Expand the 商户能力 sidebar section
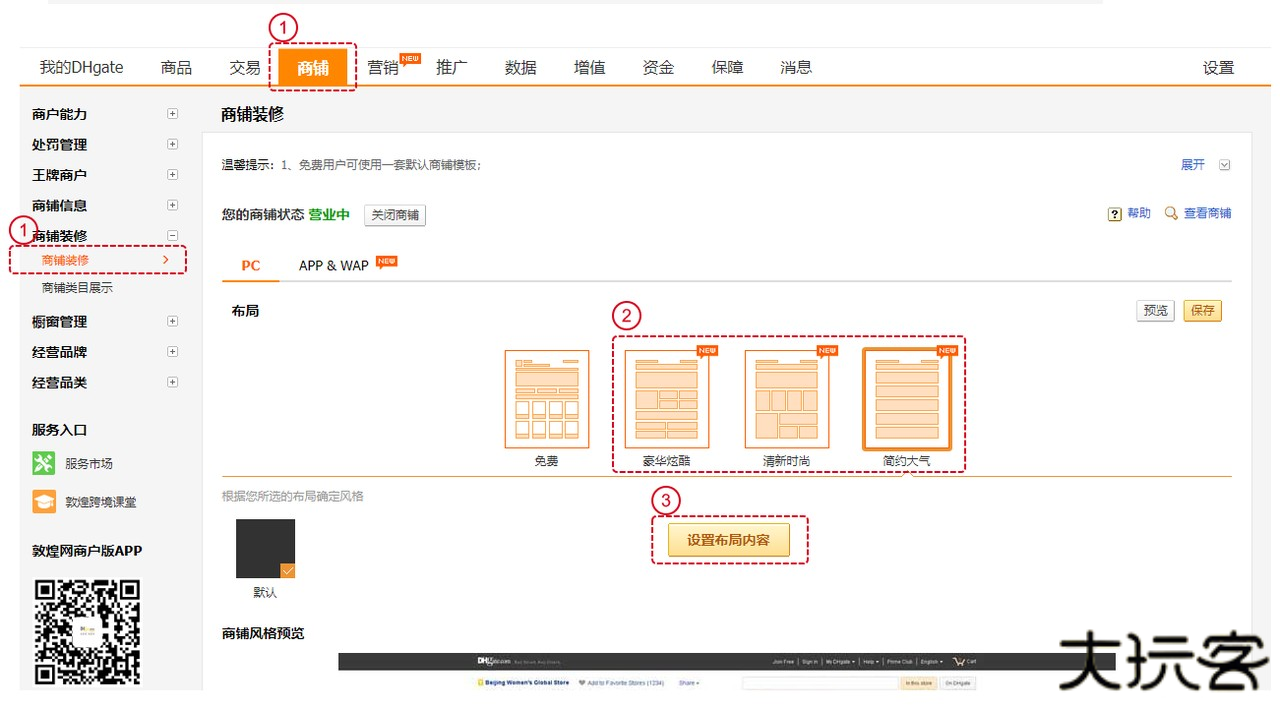This screenshot has height=709, width=1280. [172, 114]
